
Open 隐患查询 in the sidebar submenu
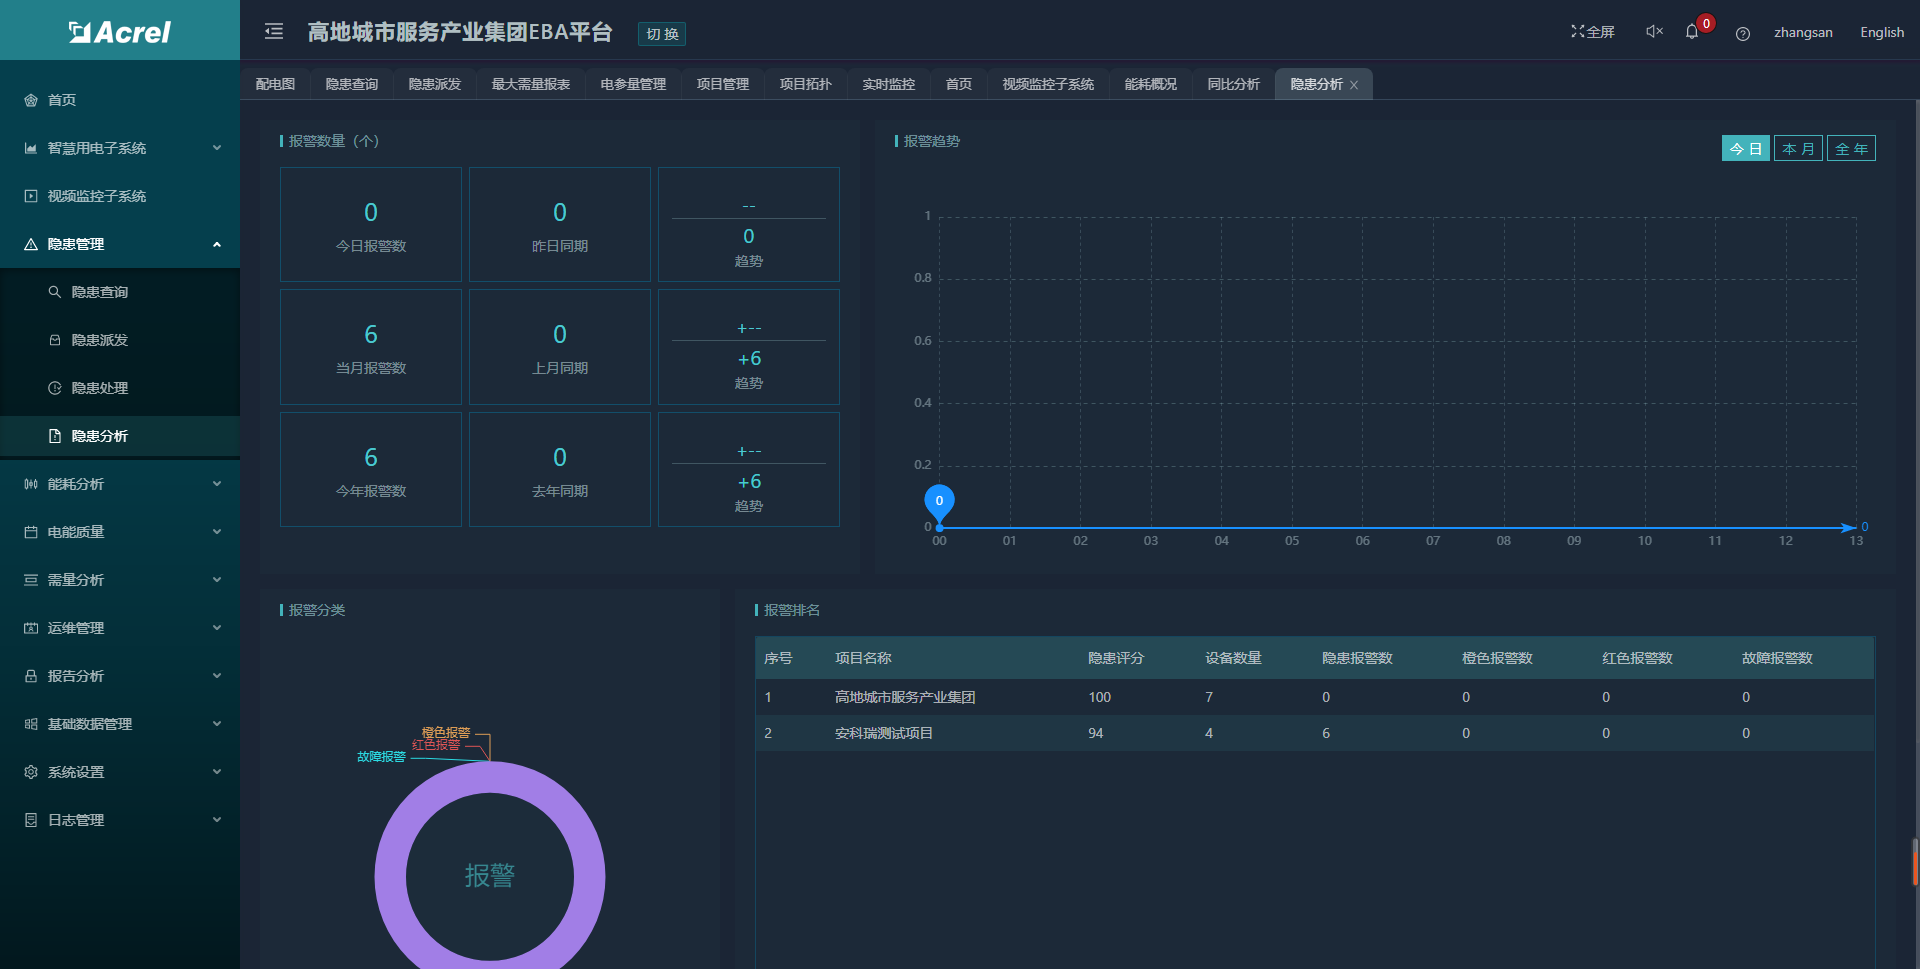tap(99, 292)
